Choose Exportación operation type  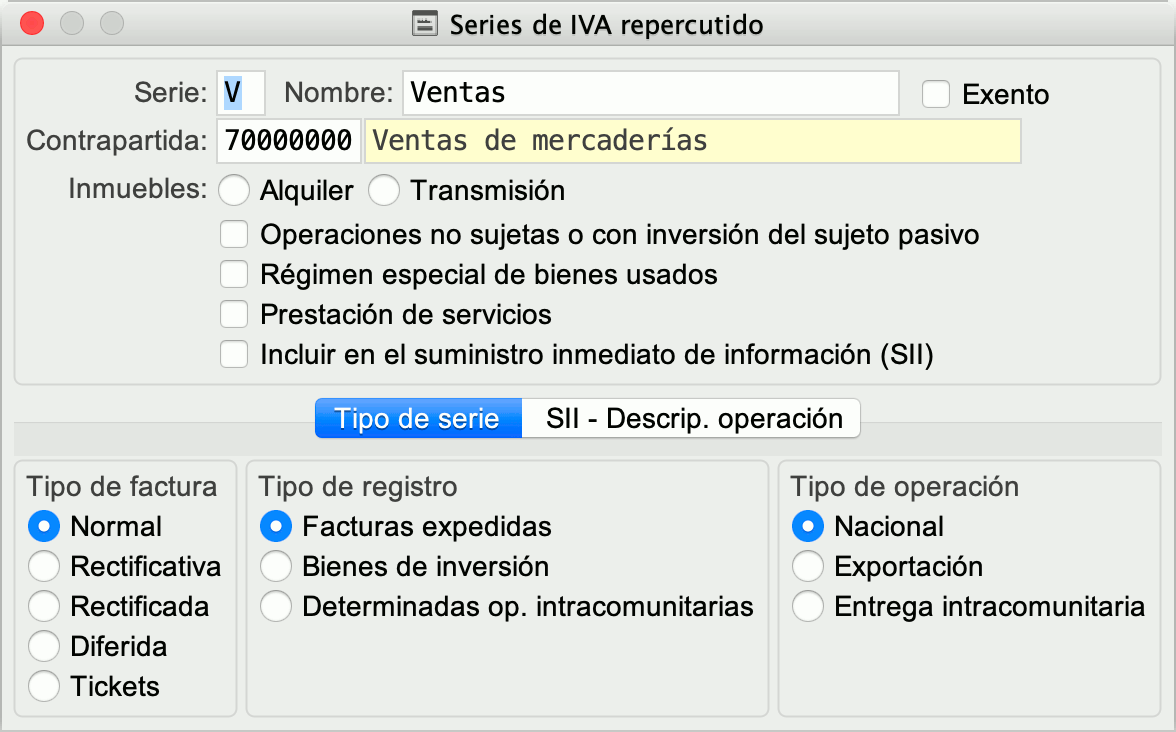[x=808, y=567]
